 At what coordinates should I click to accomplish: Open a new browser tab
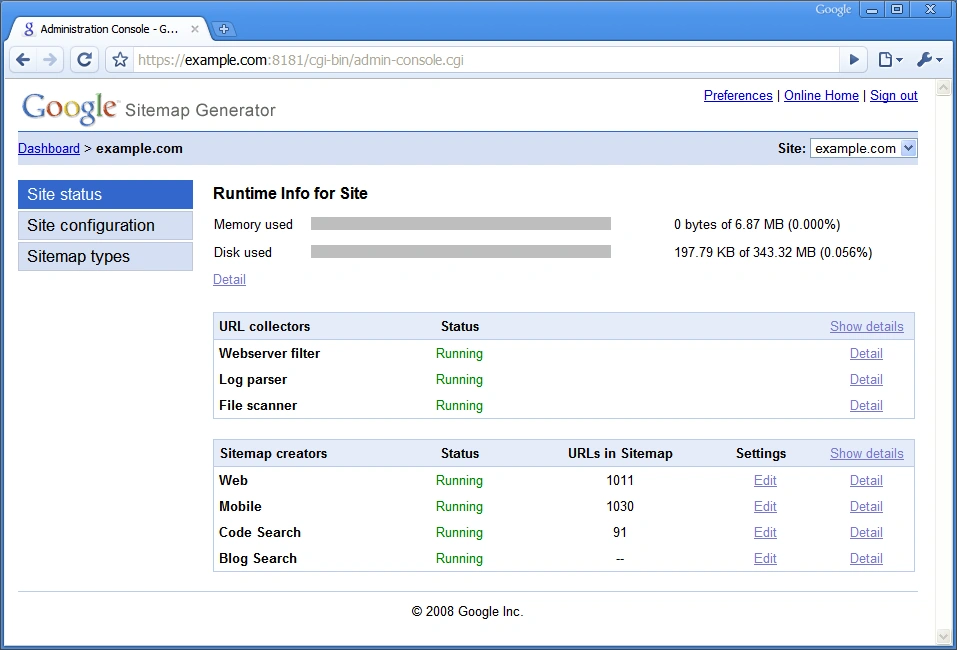click(224, 29)
